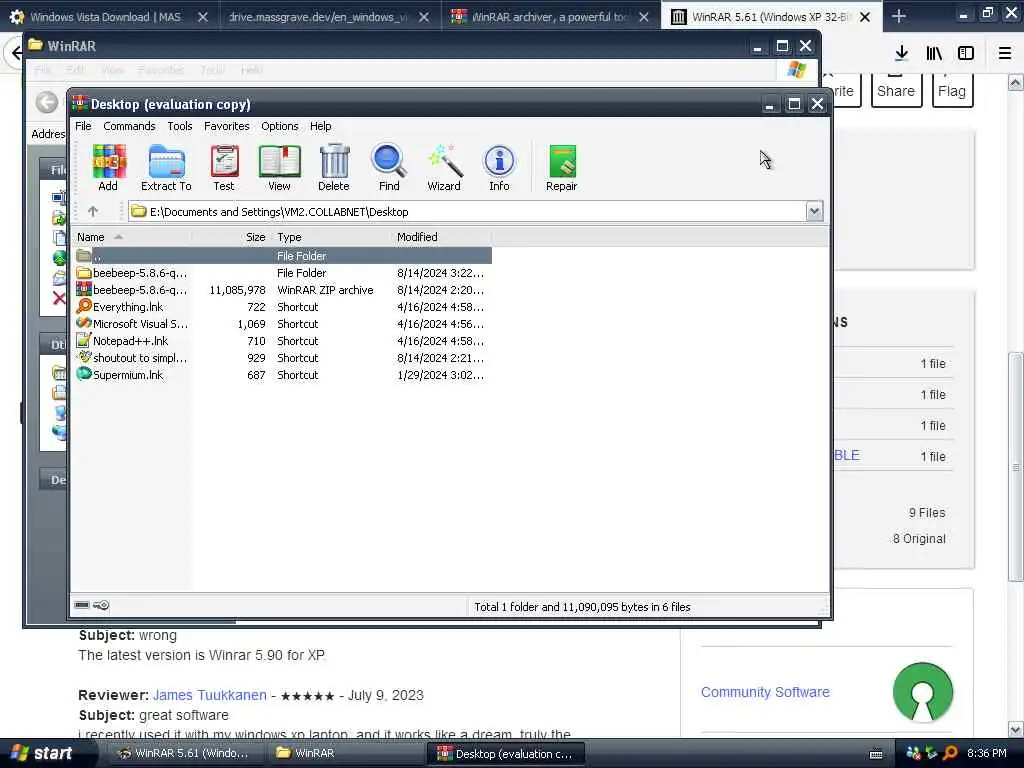
Task: Click the Everything search tray icon
Action: 950,753
